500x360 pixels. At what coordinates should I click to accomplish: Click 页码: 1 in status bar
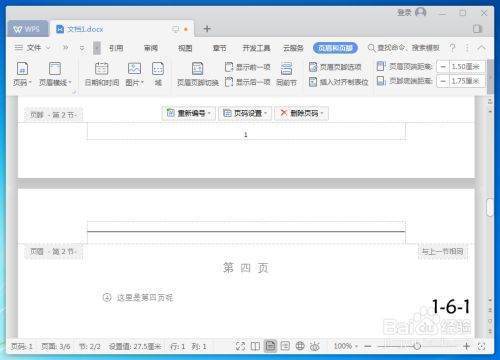(22, 347)
